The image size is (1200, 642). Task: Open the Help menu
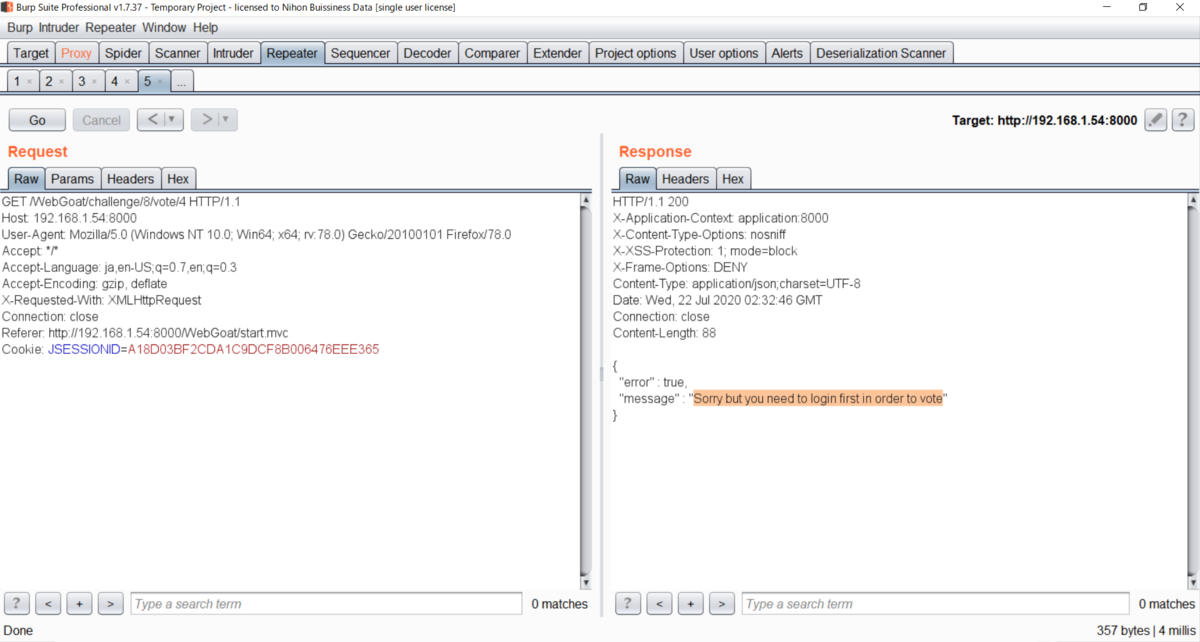pyautogui.click(x=205, y=28)
